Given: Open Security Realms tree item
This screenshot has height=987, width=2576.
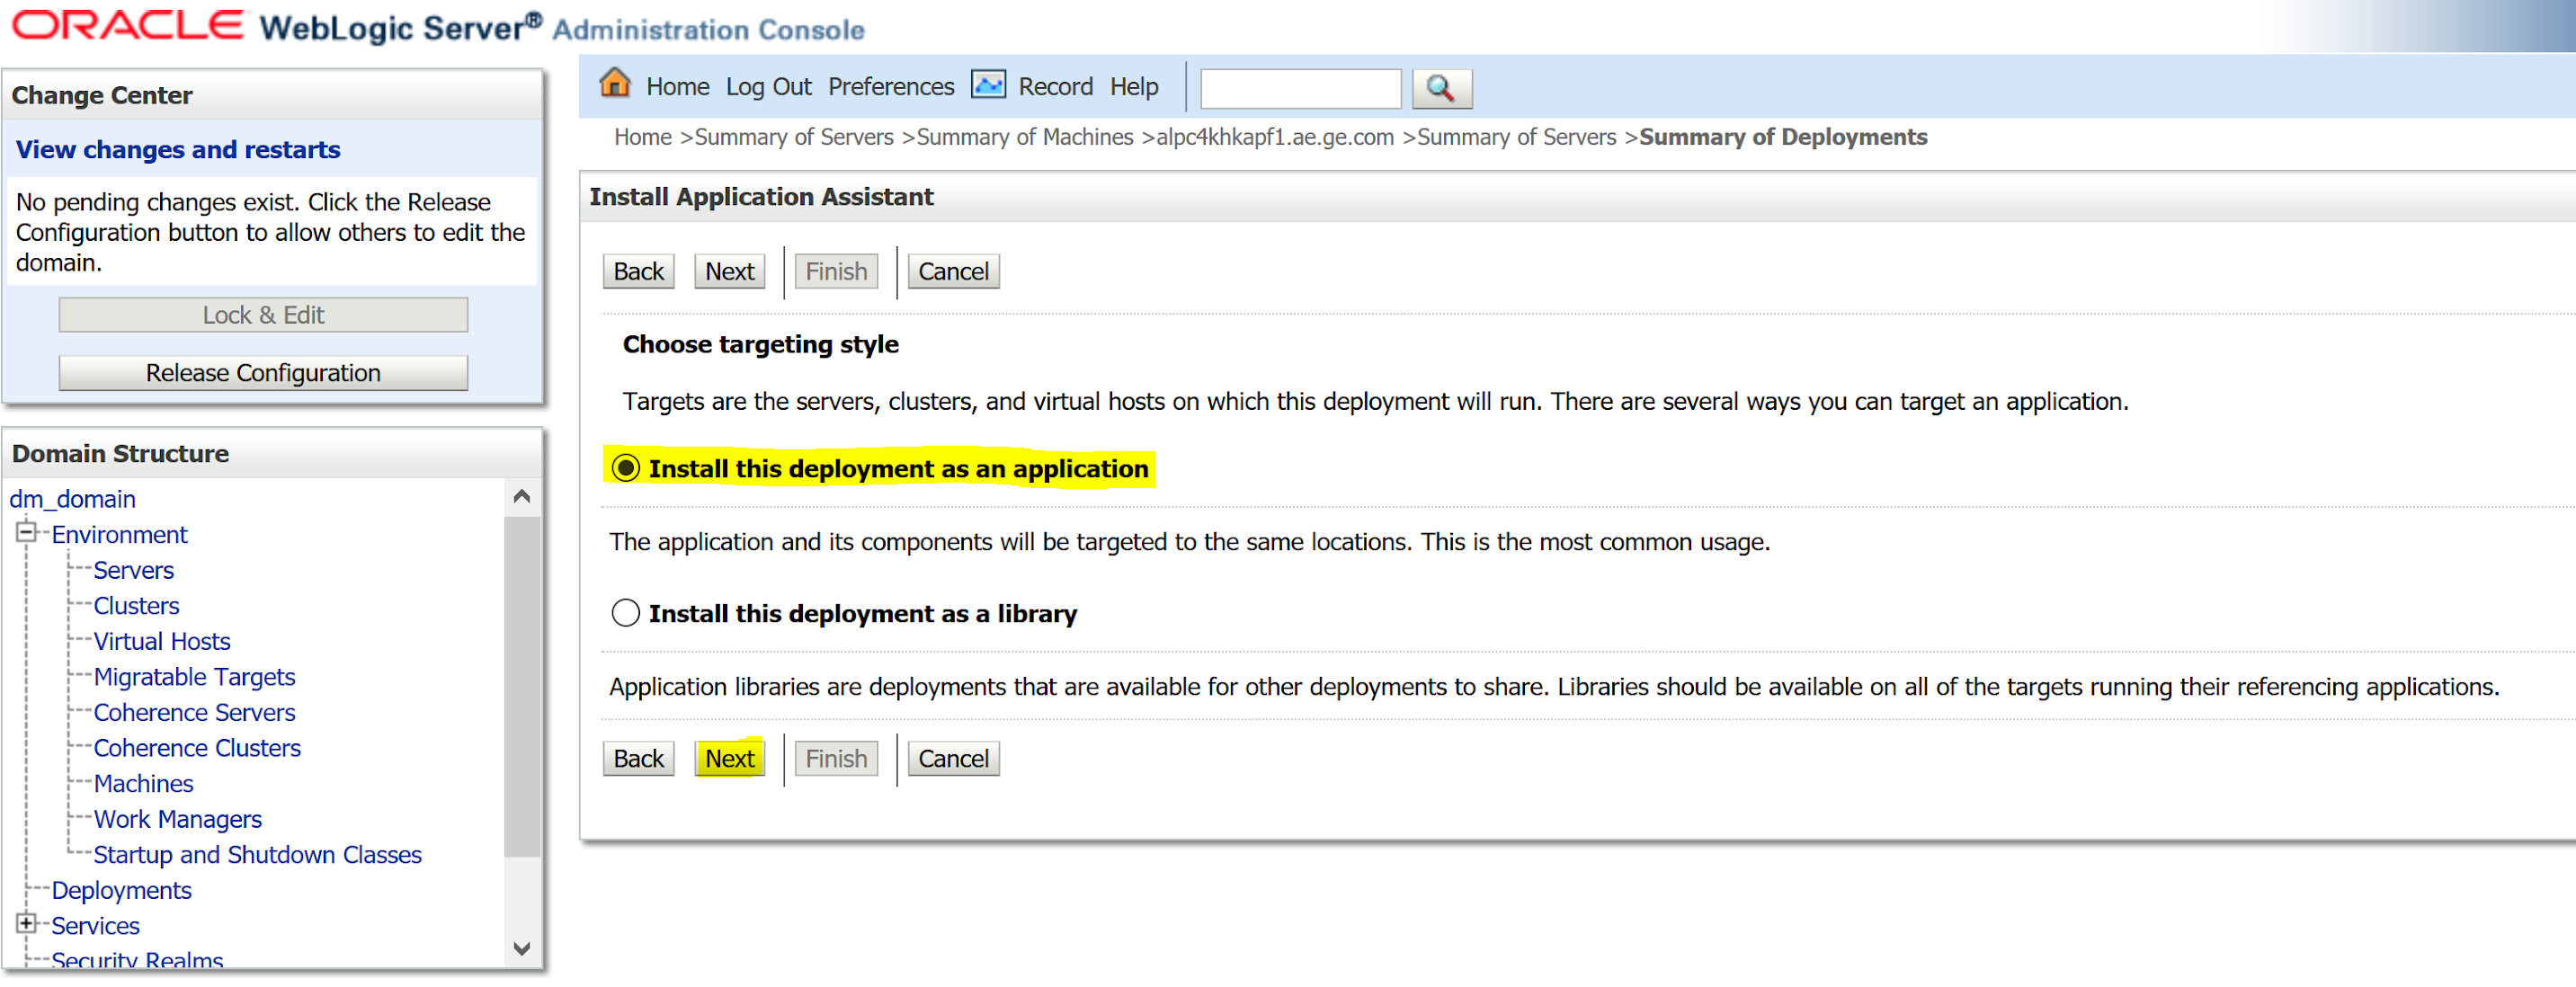Looking at the screenshot, I should click(137, 959).
